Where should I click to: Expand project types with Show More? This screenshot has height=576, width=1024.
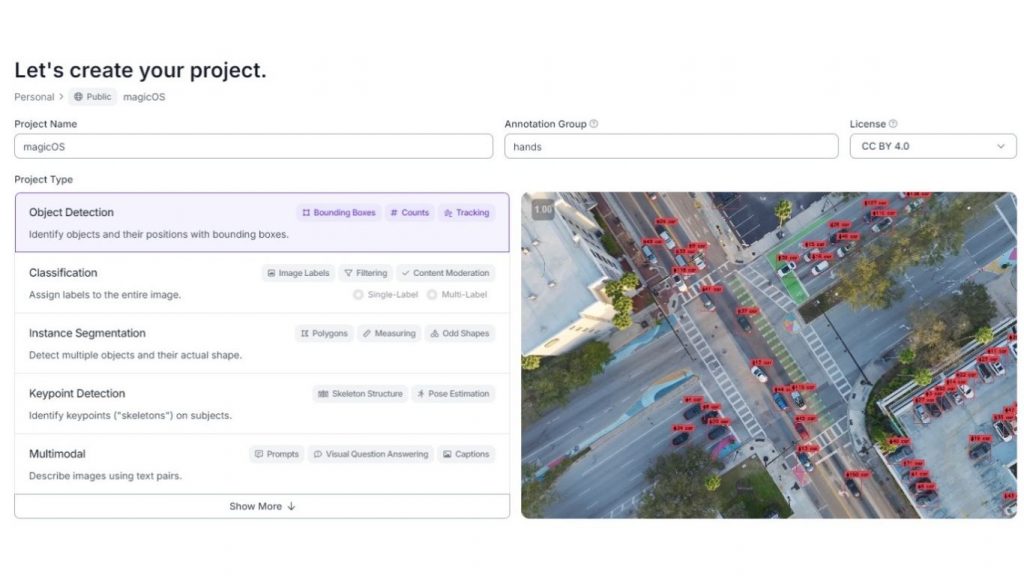(x=262, y=506)
